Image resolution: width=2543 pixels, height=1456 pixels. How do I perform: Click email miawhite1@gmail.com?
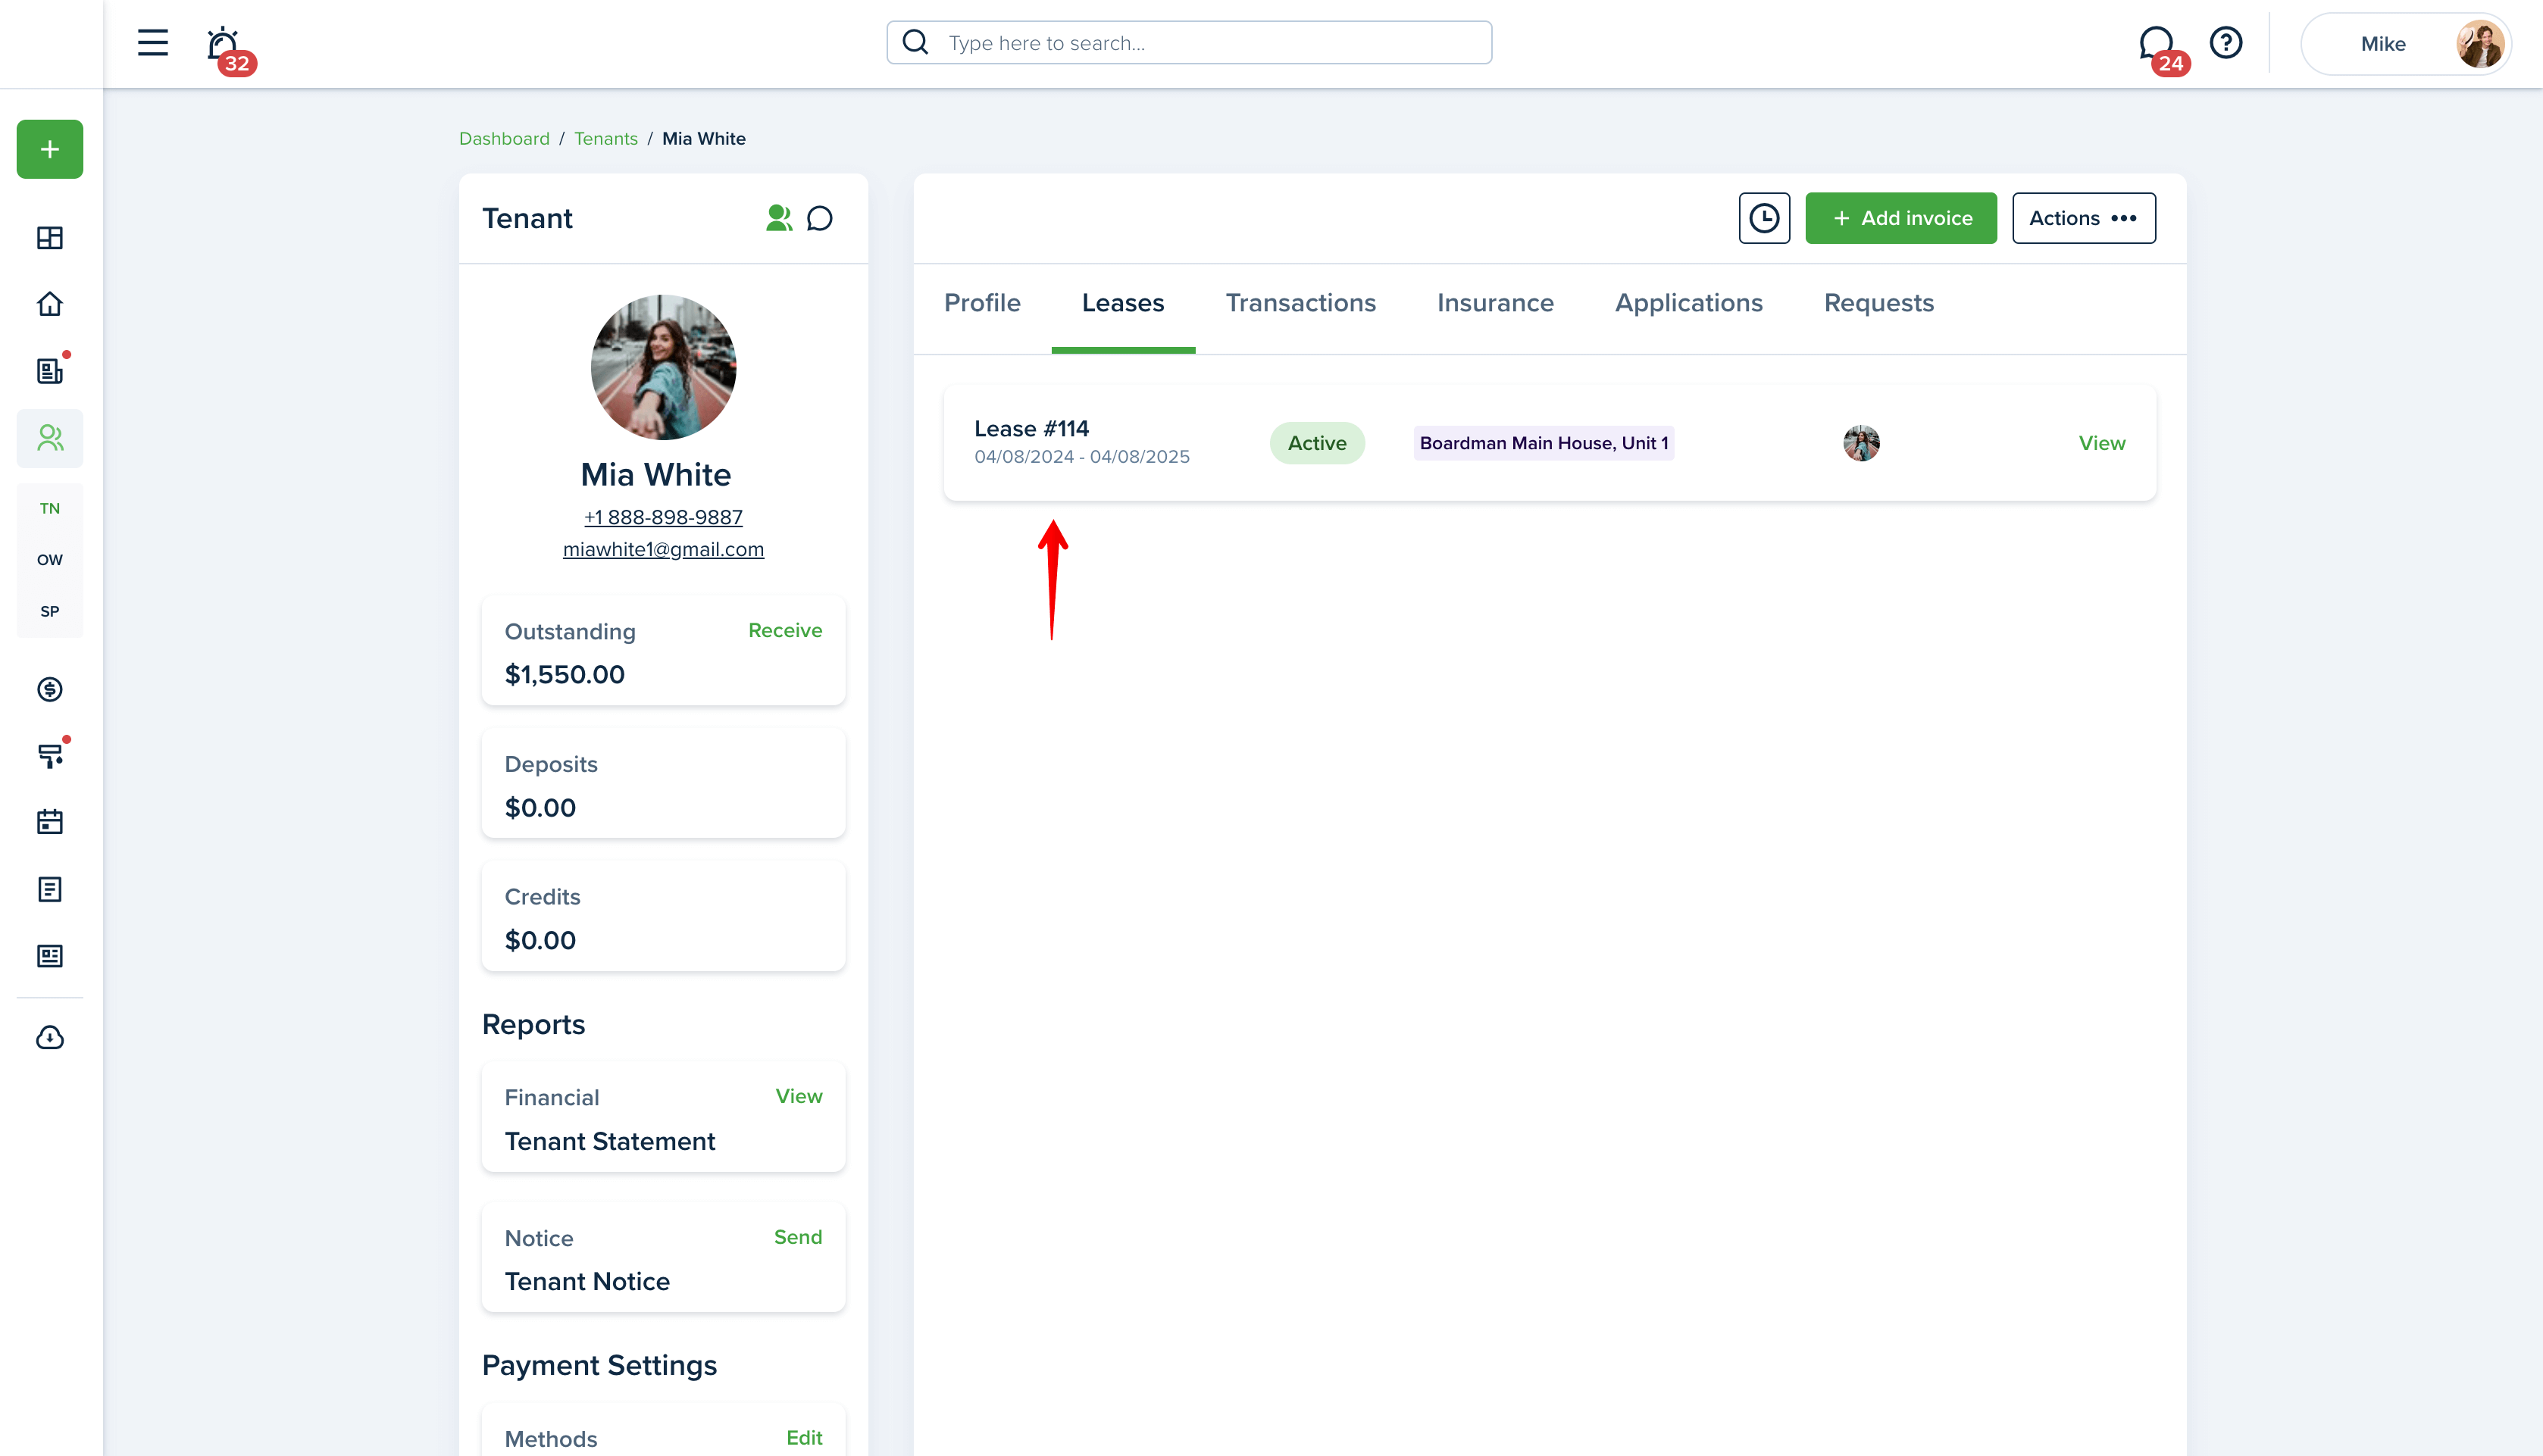(663, 549)
